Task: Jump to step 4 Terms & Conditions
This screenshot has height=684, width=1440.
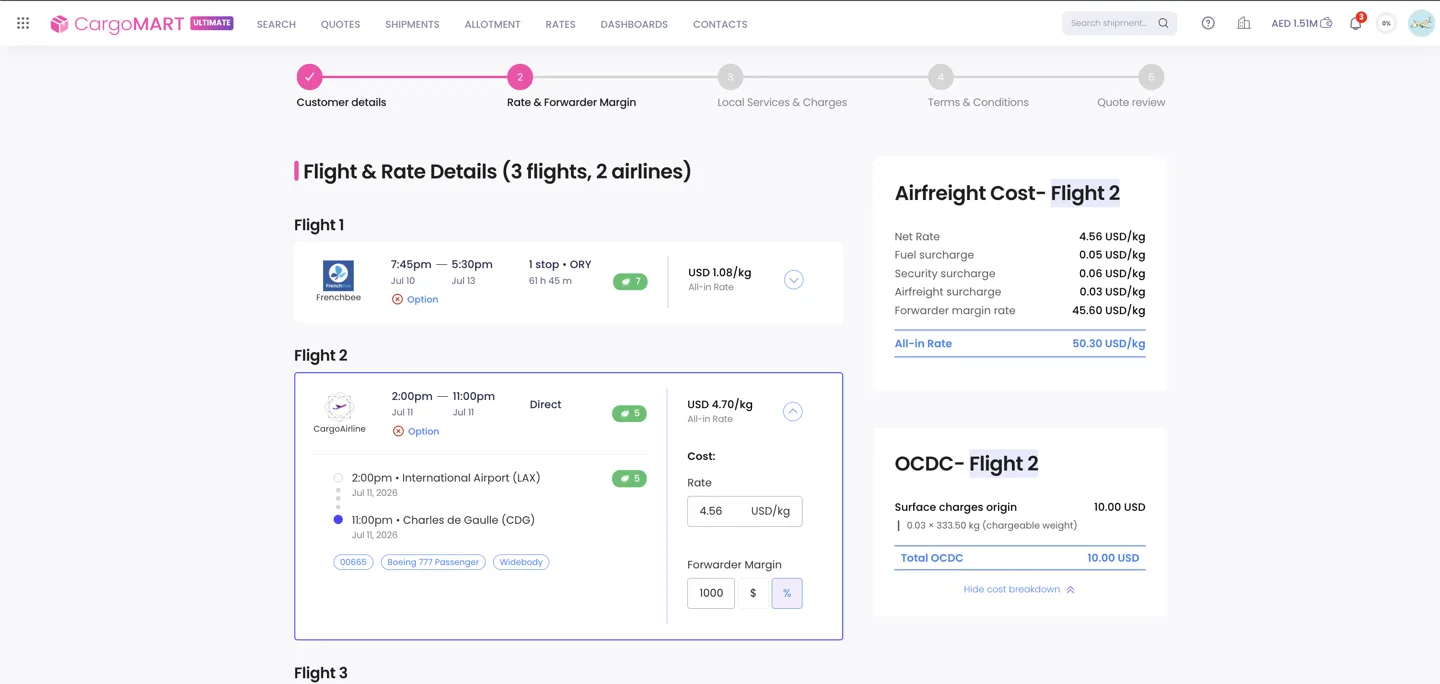Action: click(940, 77)
